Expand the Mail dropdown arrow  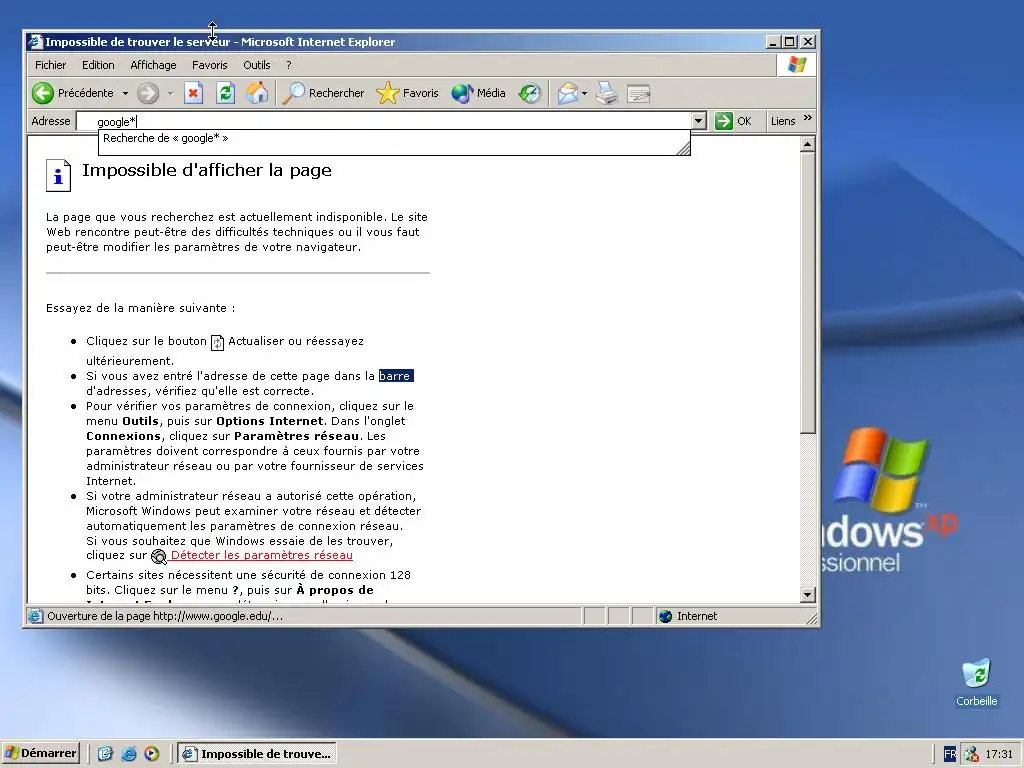pyautogui.click(x=584, y=93)
